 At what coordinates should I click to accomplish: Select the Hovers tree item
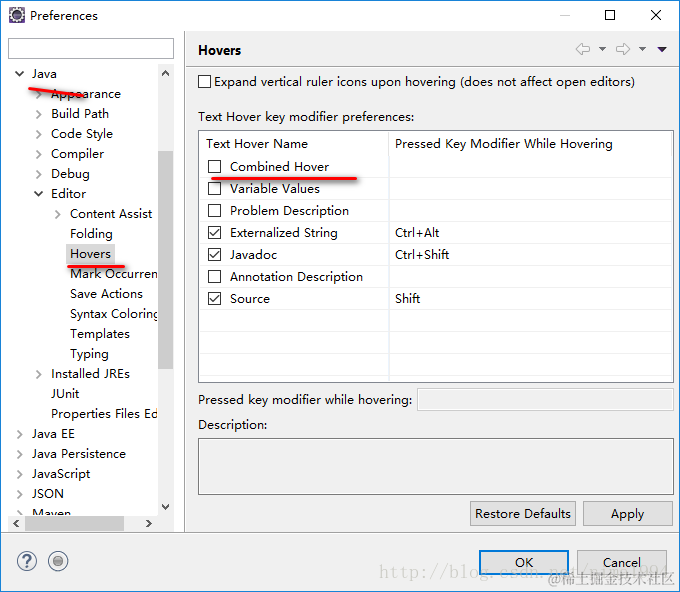click(x=90, y=254)
